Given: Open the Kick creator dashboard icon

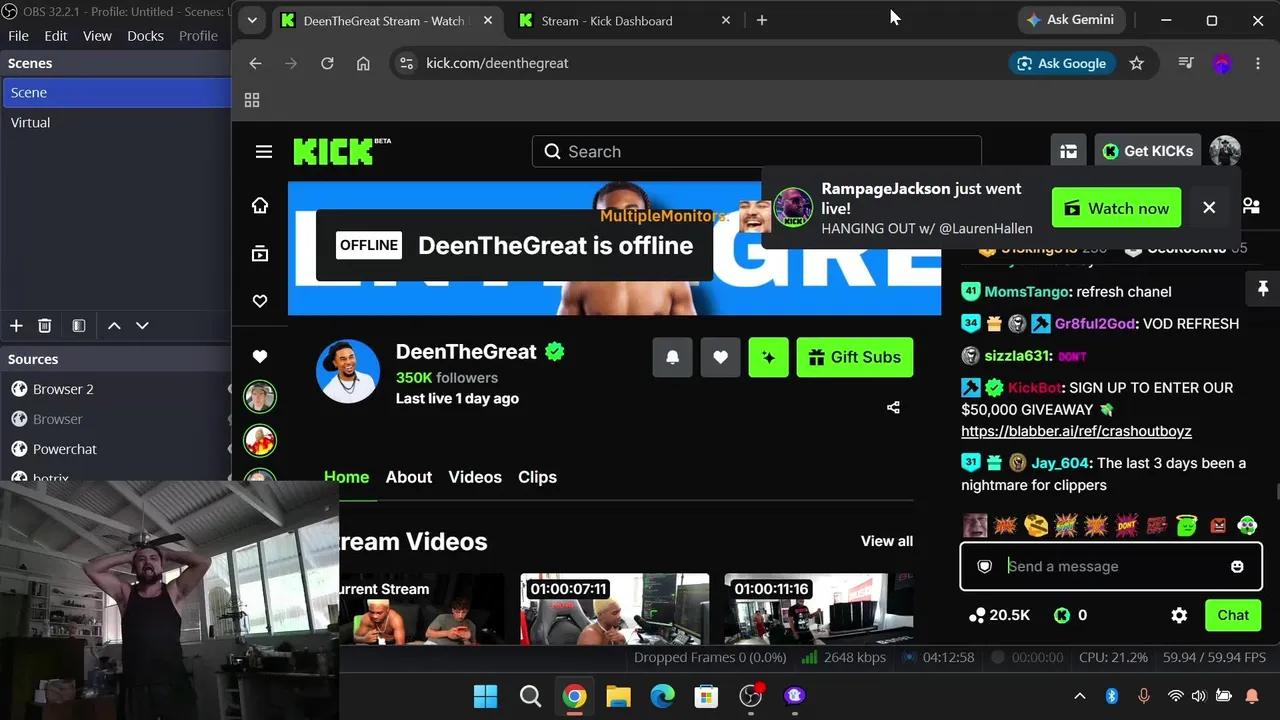Looking at the screenshot, I should point(1069,151).
